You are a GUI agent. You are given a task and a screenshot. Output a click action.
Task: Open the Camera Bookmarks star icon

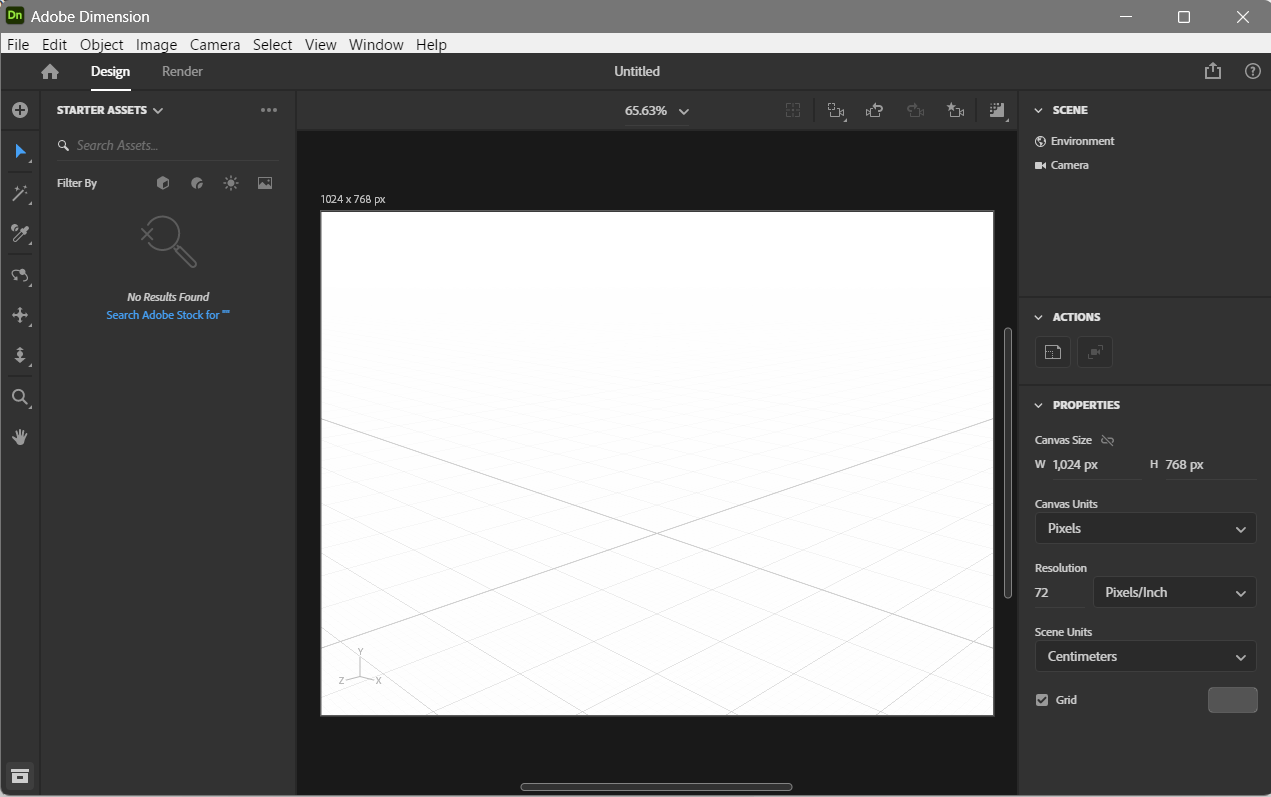[955, 110]
